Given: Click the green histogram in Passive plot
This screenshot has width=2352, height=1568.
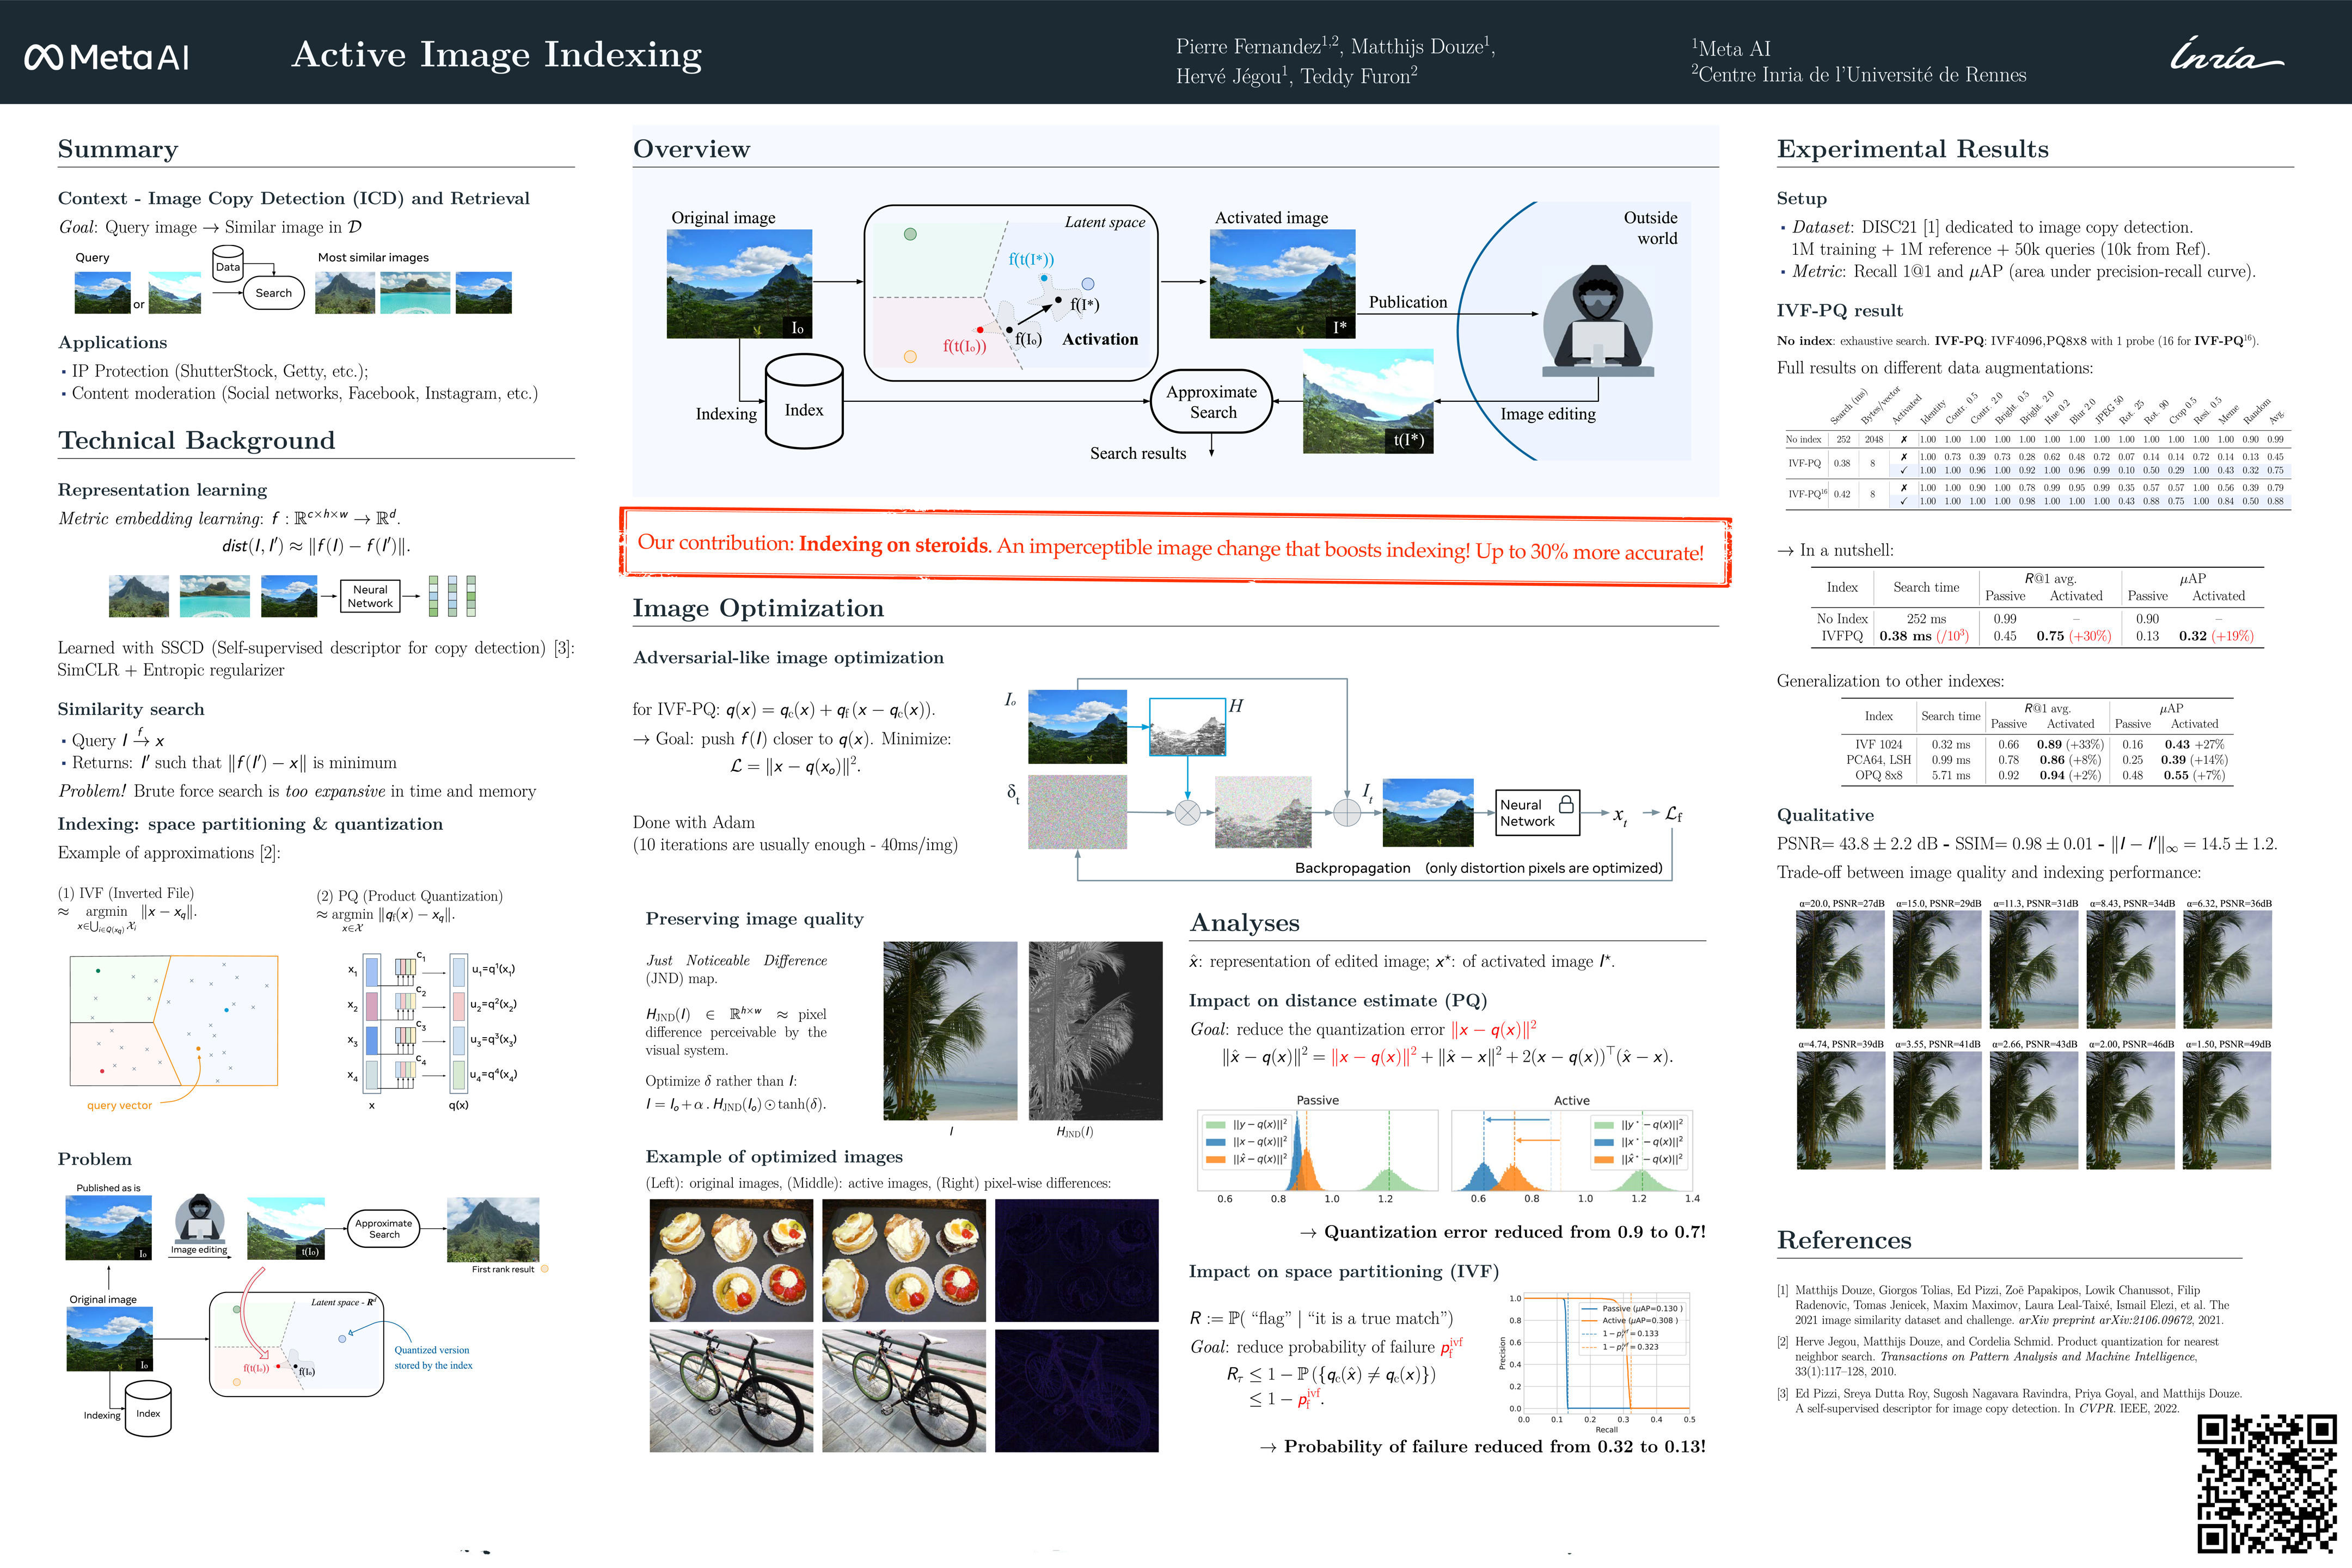Looking at the screenshot, I should 1387,1179.
